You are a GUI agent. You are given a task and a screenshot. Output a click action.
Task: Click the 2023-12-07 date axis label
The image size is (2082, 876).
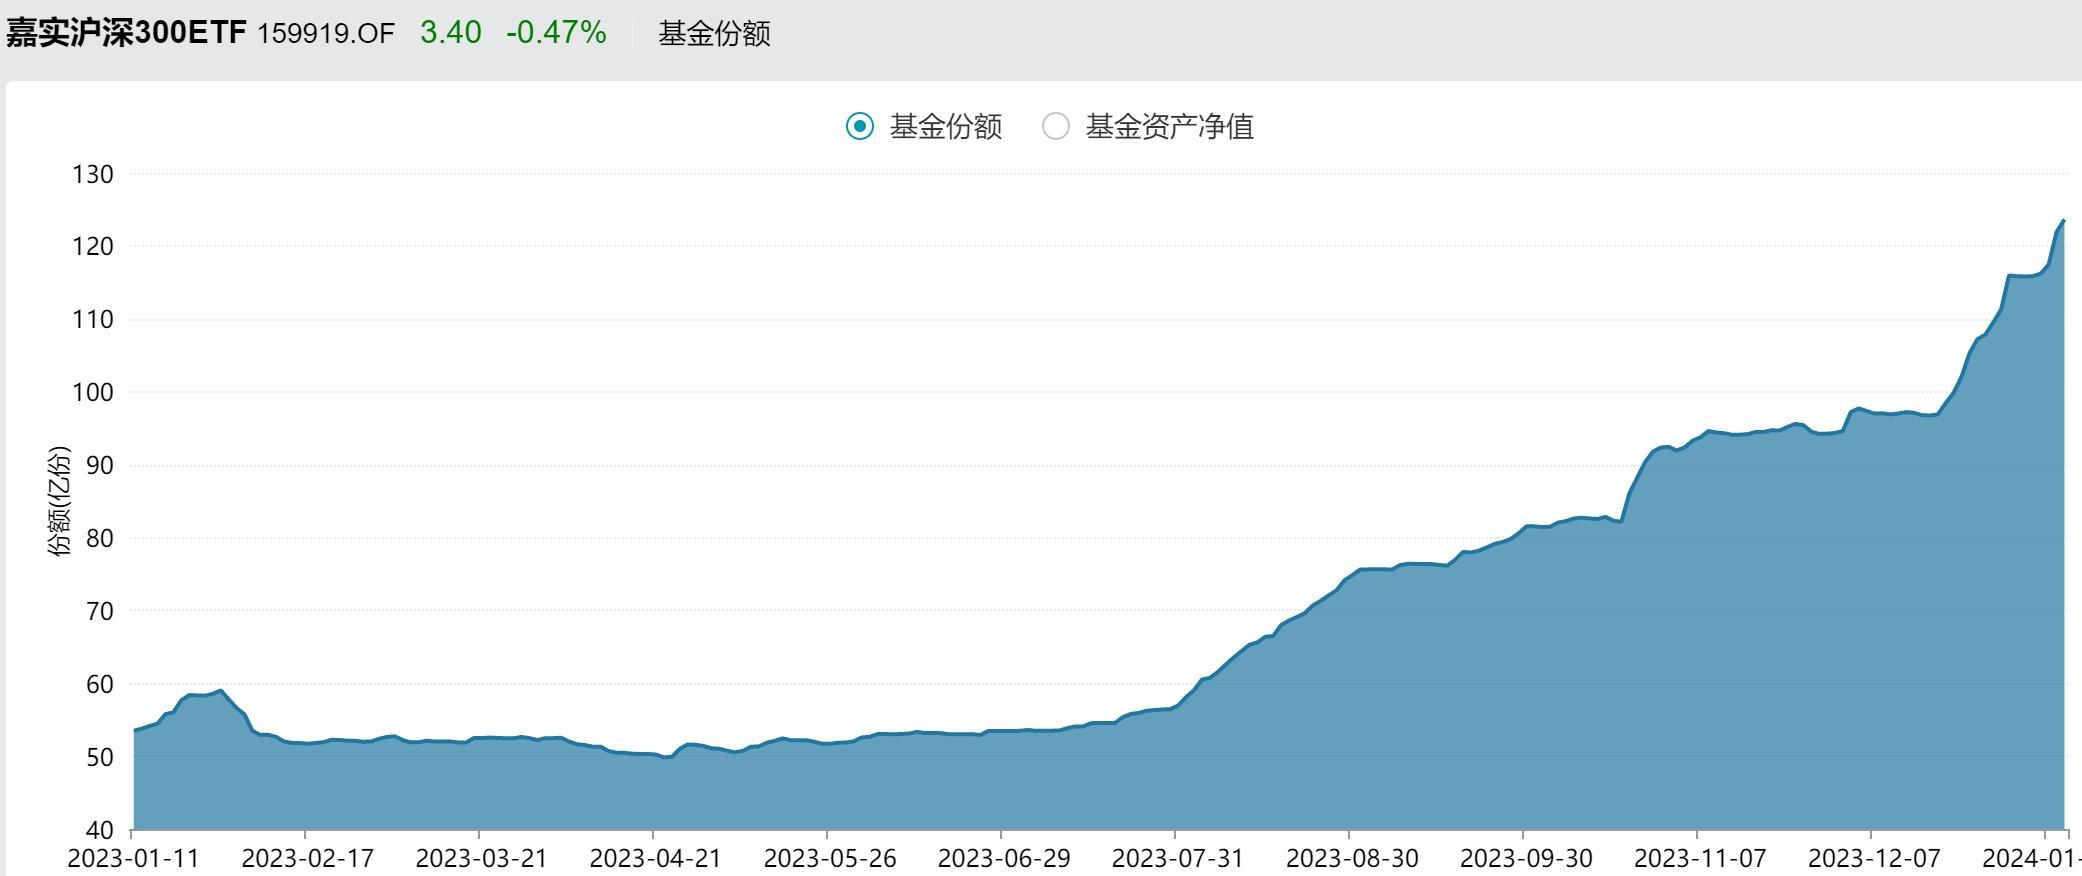point(1874,858)
